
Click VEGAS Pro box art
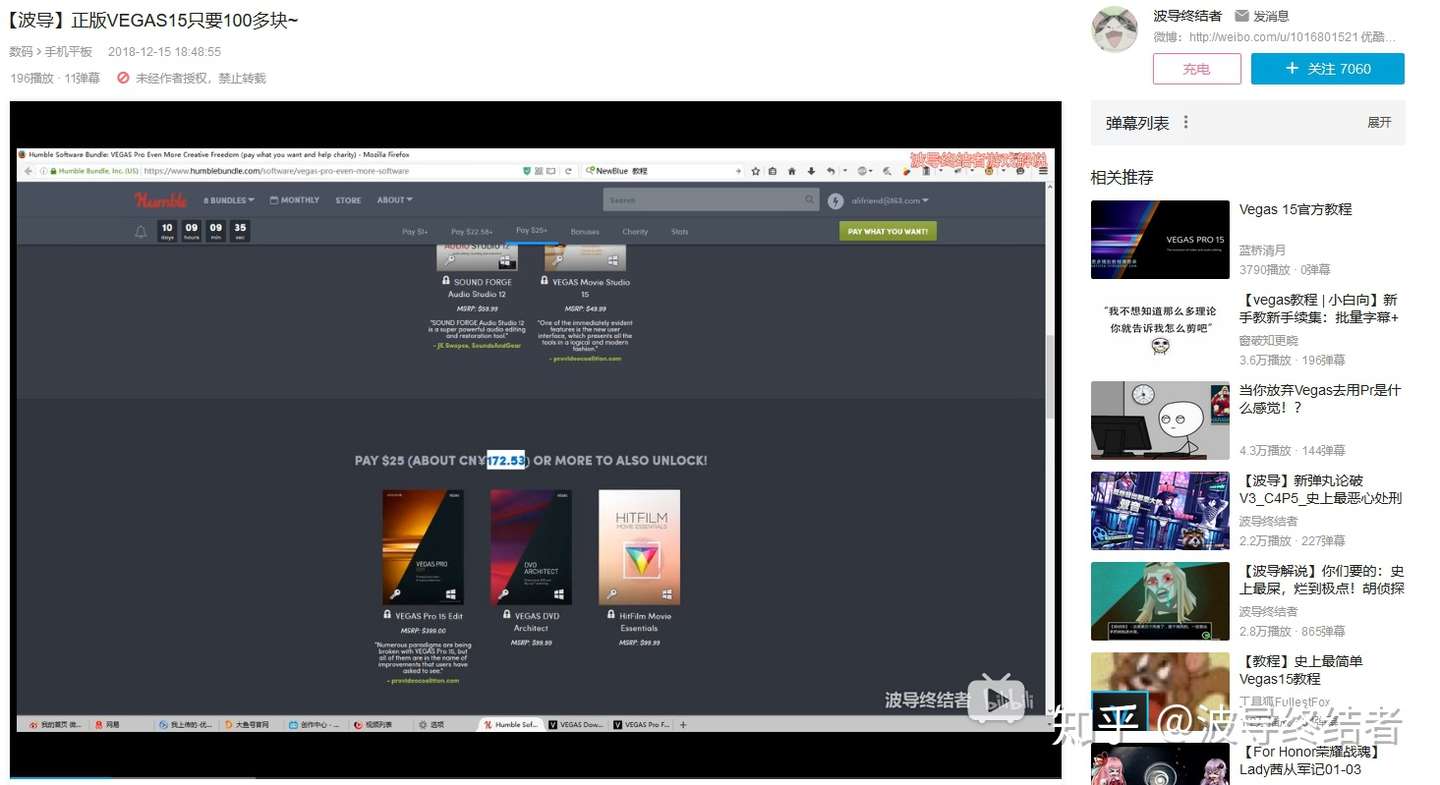pyautogui.click(x=423, y=547)
